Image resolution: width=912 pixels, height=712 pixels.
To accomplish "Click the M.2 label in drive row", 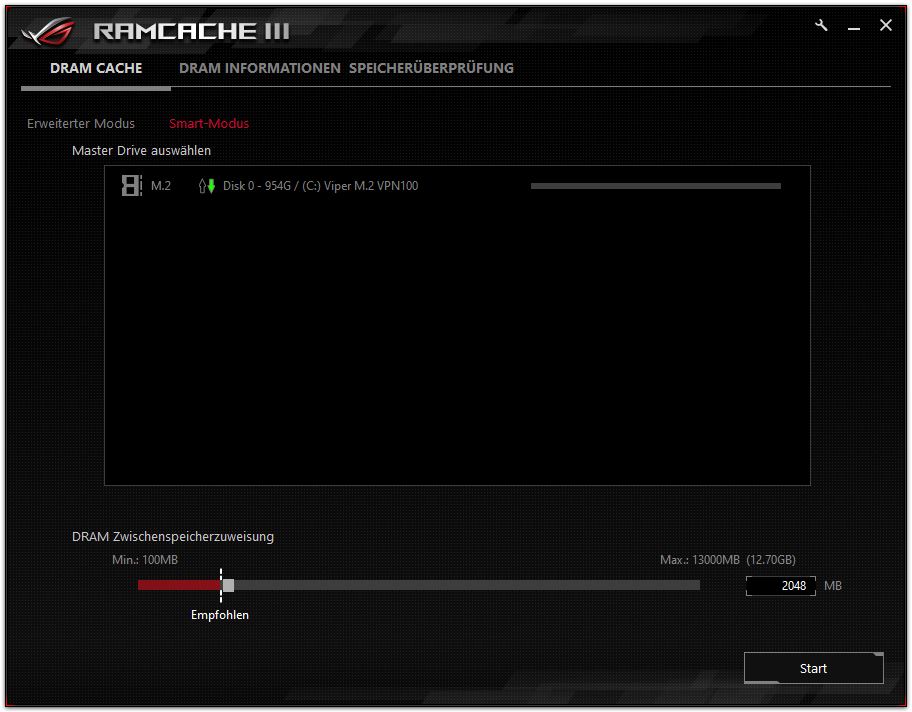I will [161, 186].
